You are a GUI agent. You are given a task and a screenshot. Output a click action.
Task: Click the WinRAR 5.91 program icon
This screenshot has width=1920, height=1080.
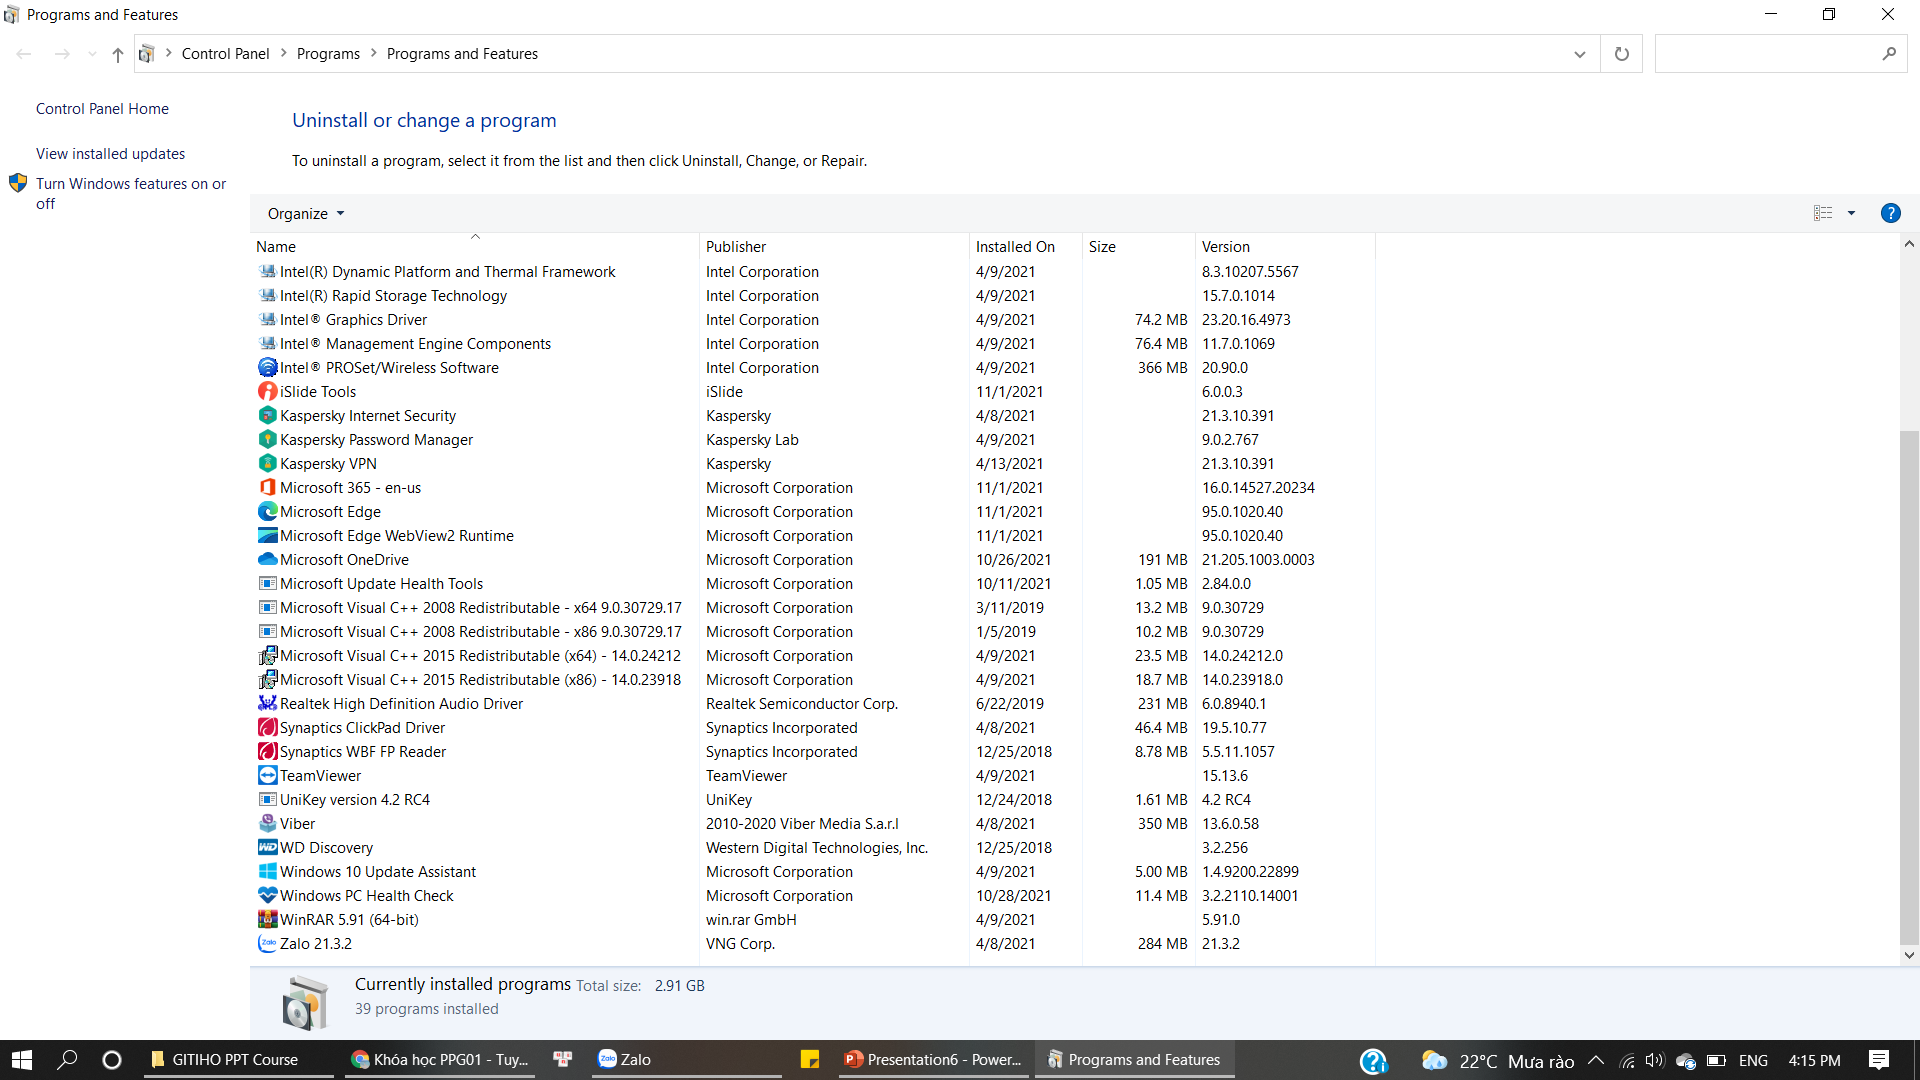click(267, 919)
